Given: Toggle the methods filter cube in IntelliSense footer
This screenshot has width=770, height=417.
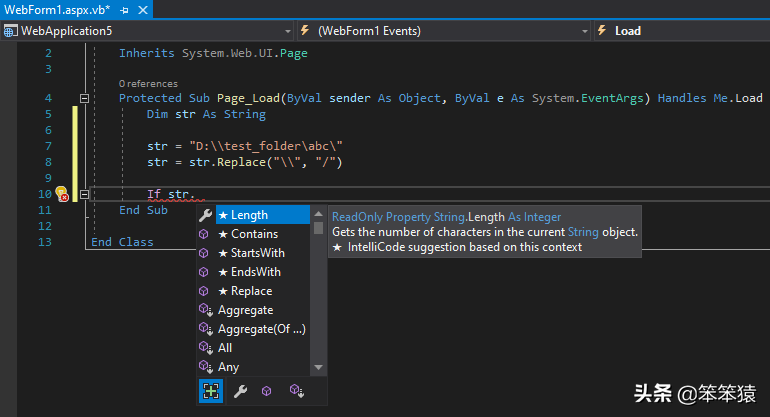Looking at the screenshot, I should click(266, 392).
